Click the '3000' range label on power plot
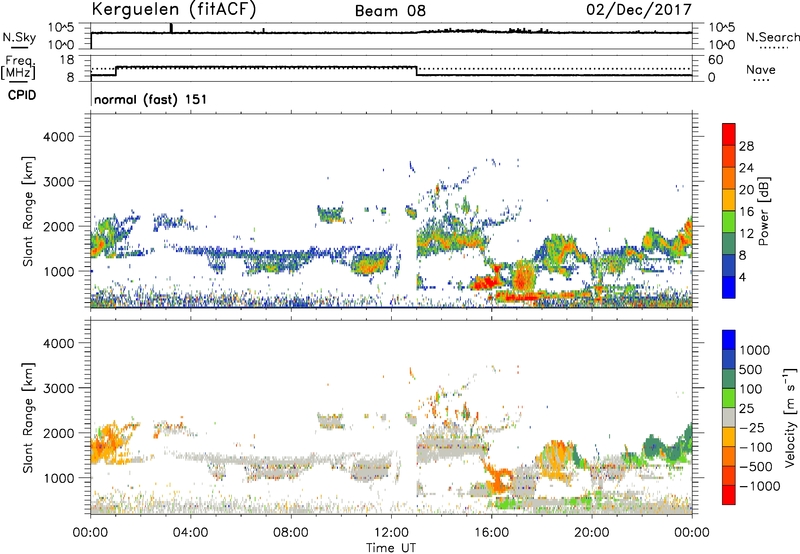 click(x=58, y=182)
